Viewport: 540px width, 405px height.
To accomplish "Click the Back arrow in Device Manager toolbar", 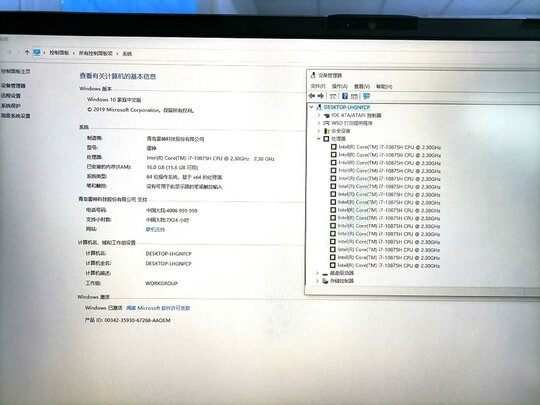I will coord(312,96).
